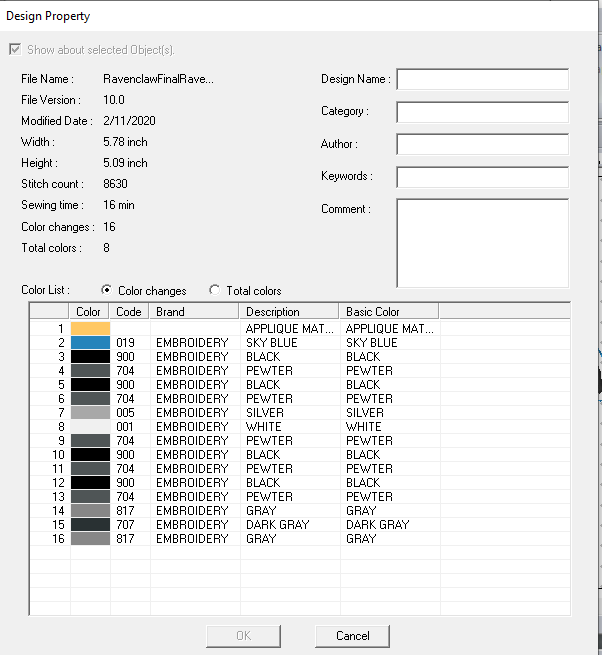Click into the Author field
This screenshot has height=655, width=602.
point(482,144)
